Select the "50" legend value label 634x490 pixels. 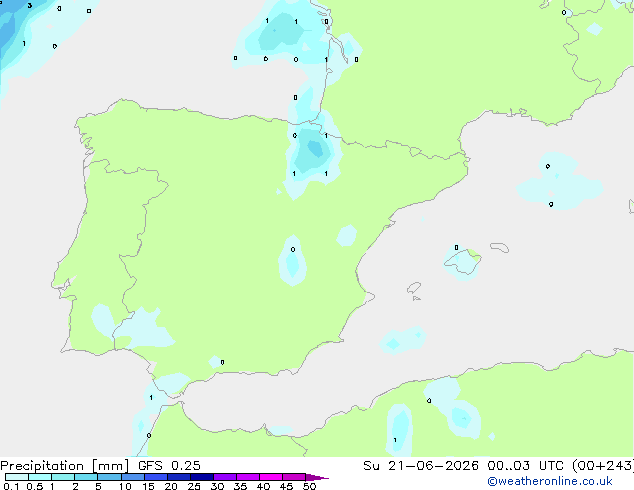pyautogui.click(x=309, y=486)
